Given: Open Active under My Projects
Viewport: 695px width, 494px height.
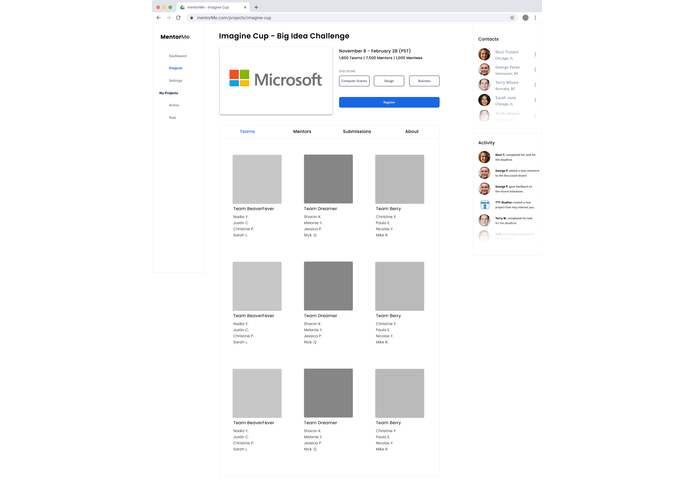Looking at the screenshot, I should (174, 105).
